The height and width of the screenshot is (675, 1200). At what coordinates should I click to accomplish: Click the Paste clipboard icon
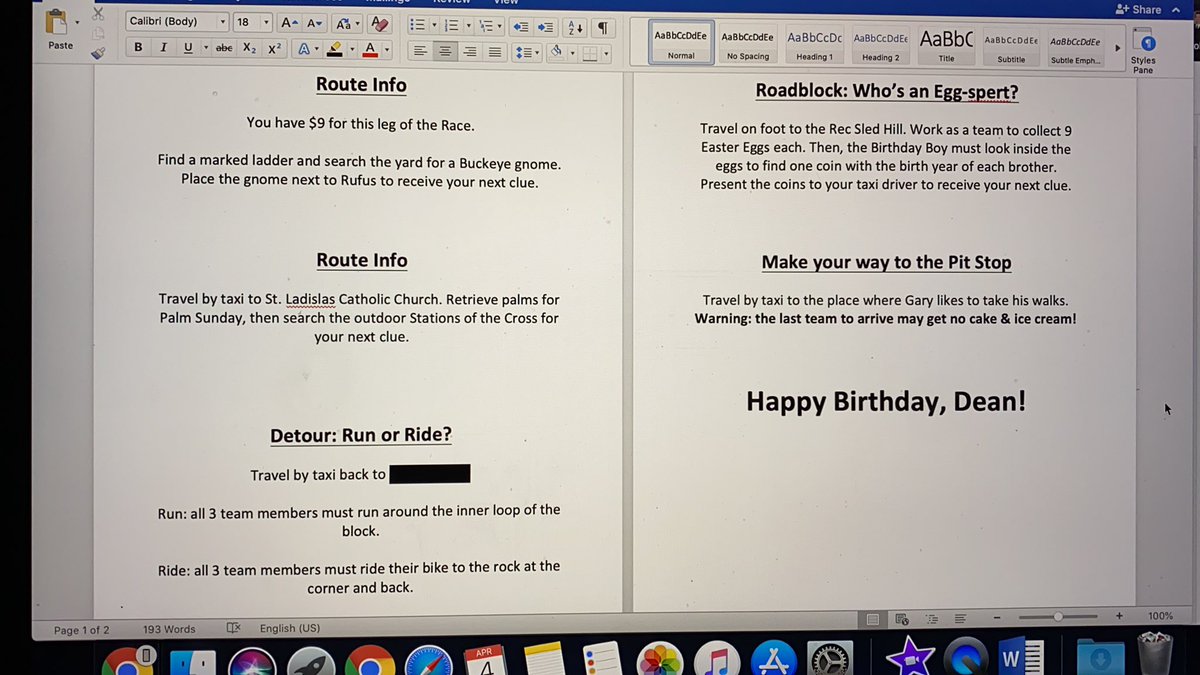(58, 21)
